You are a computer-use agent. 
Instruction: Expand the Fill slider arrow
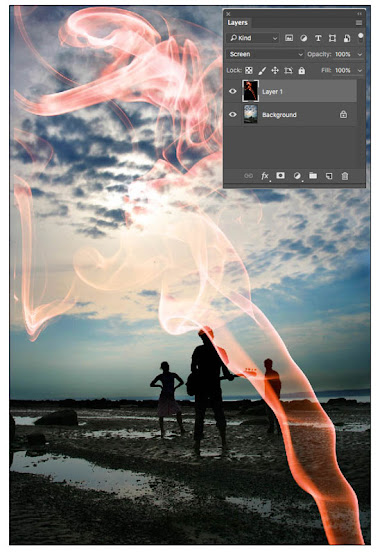point(360,71)
